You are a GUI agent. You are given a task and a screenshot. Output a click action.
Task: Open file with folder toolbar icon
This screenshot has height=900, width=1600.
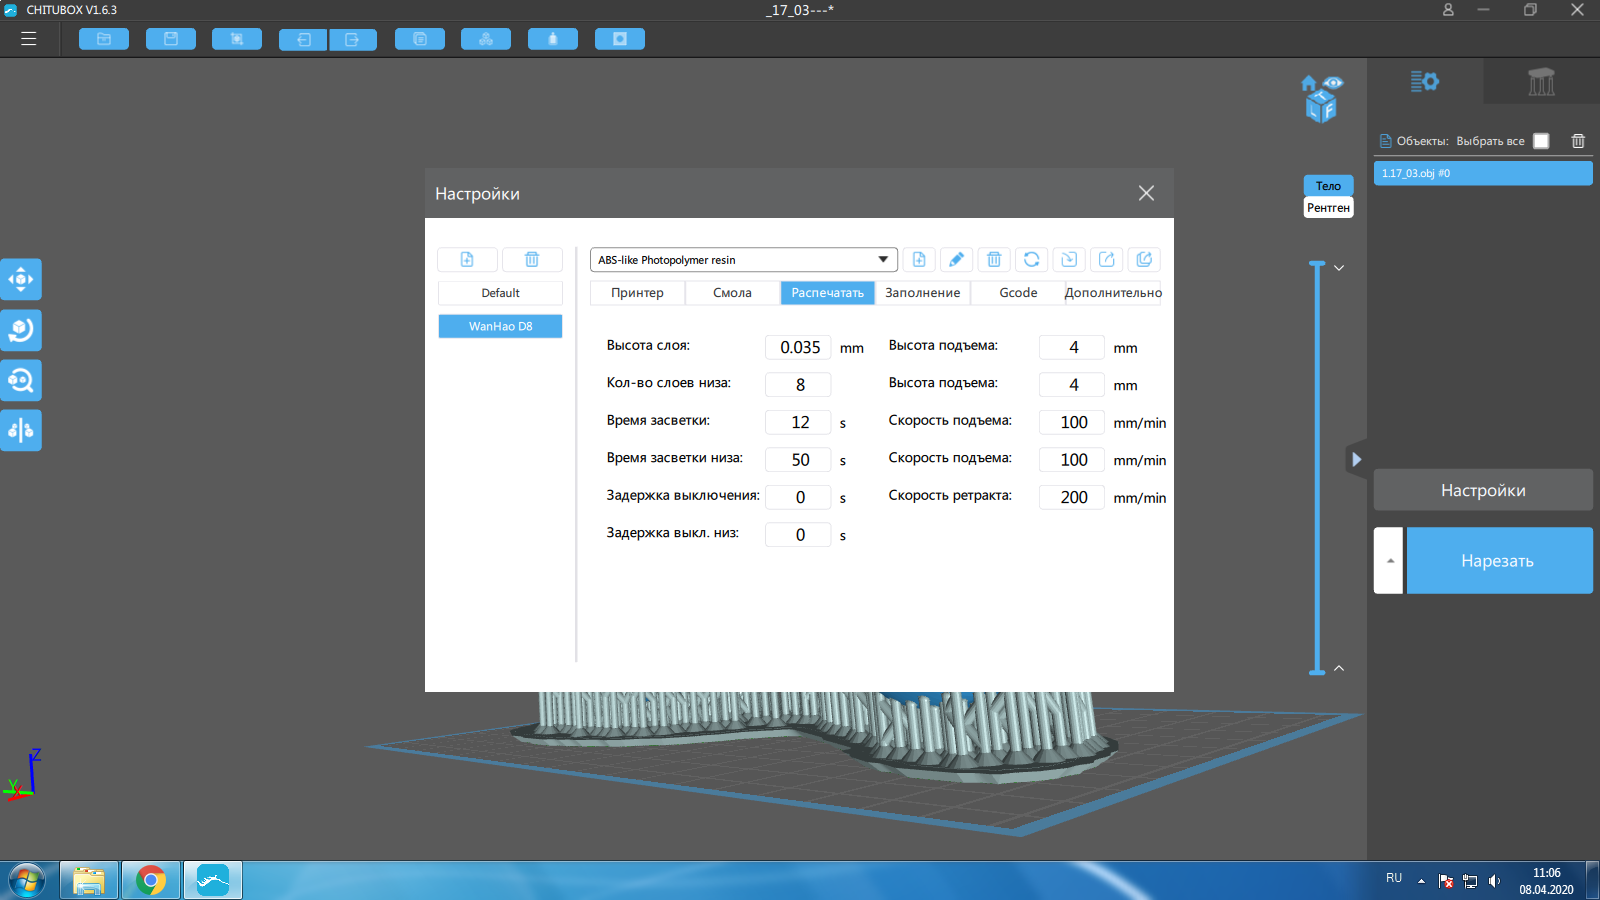pos(104,39)
